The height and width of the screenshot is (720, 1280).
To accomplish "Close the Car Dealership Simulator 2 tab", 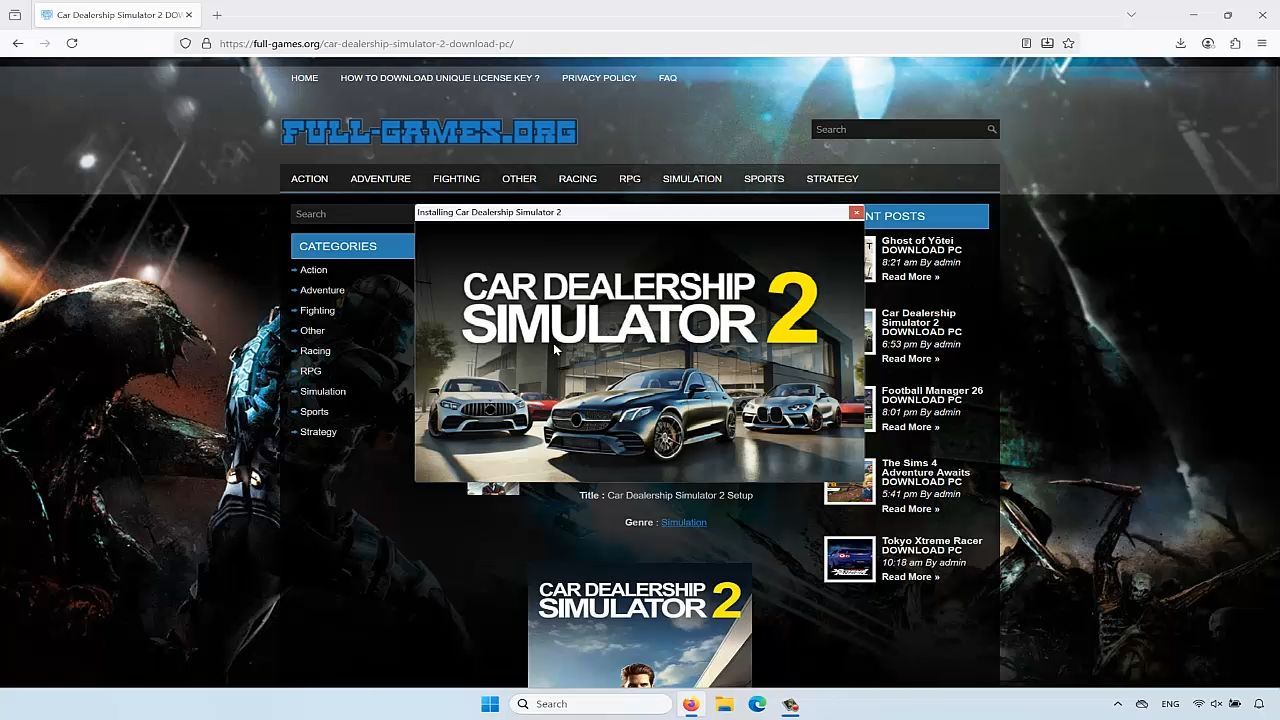I will pyautogui.click(x=190, y=15).
